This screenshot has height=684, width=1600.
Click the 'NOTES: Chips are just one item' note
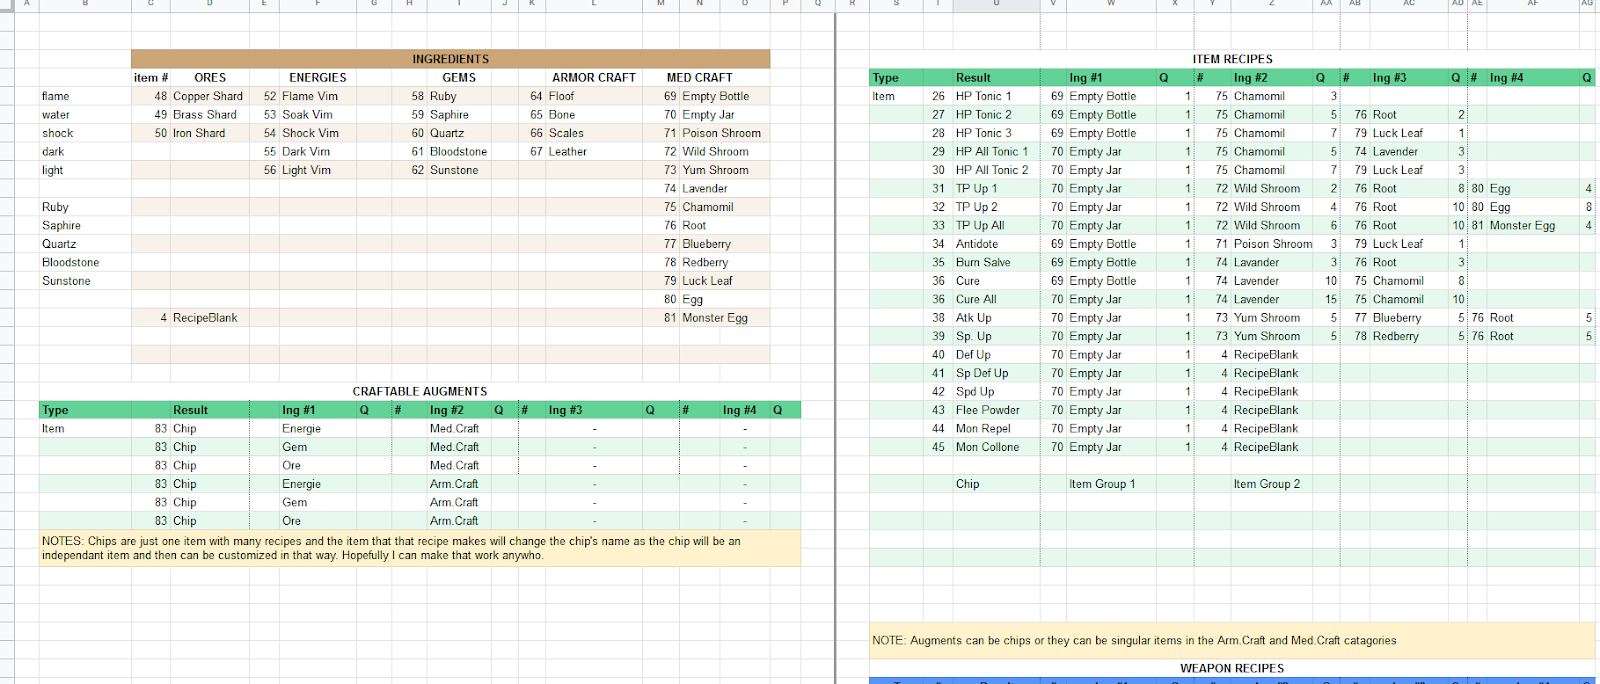(x=420, y=548)
